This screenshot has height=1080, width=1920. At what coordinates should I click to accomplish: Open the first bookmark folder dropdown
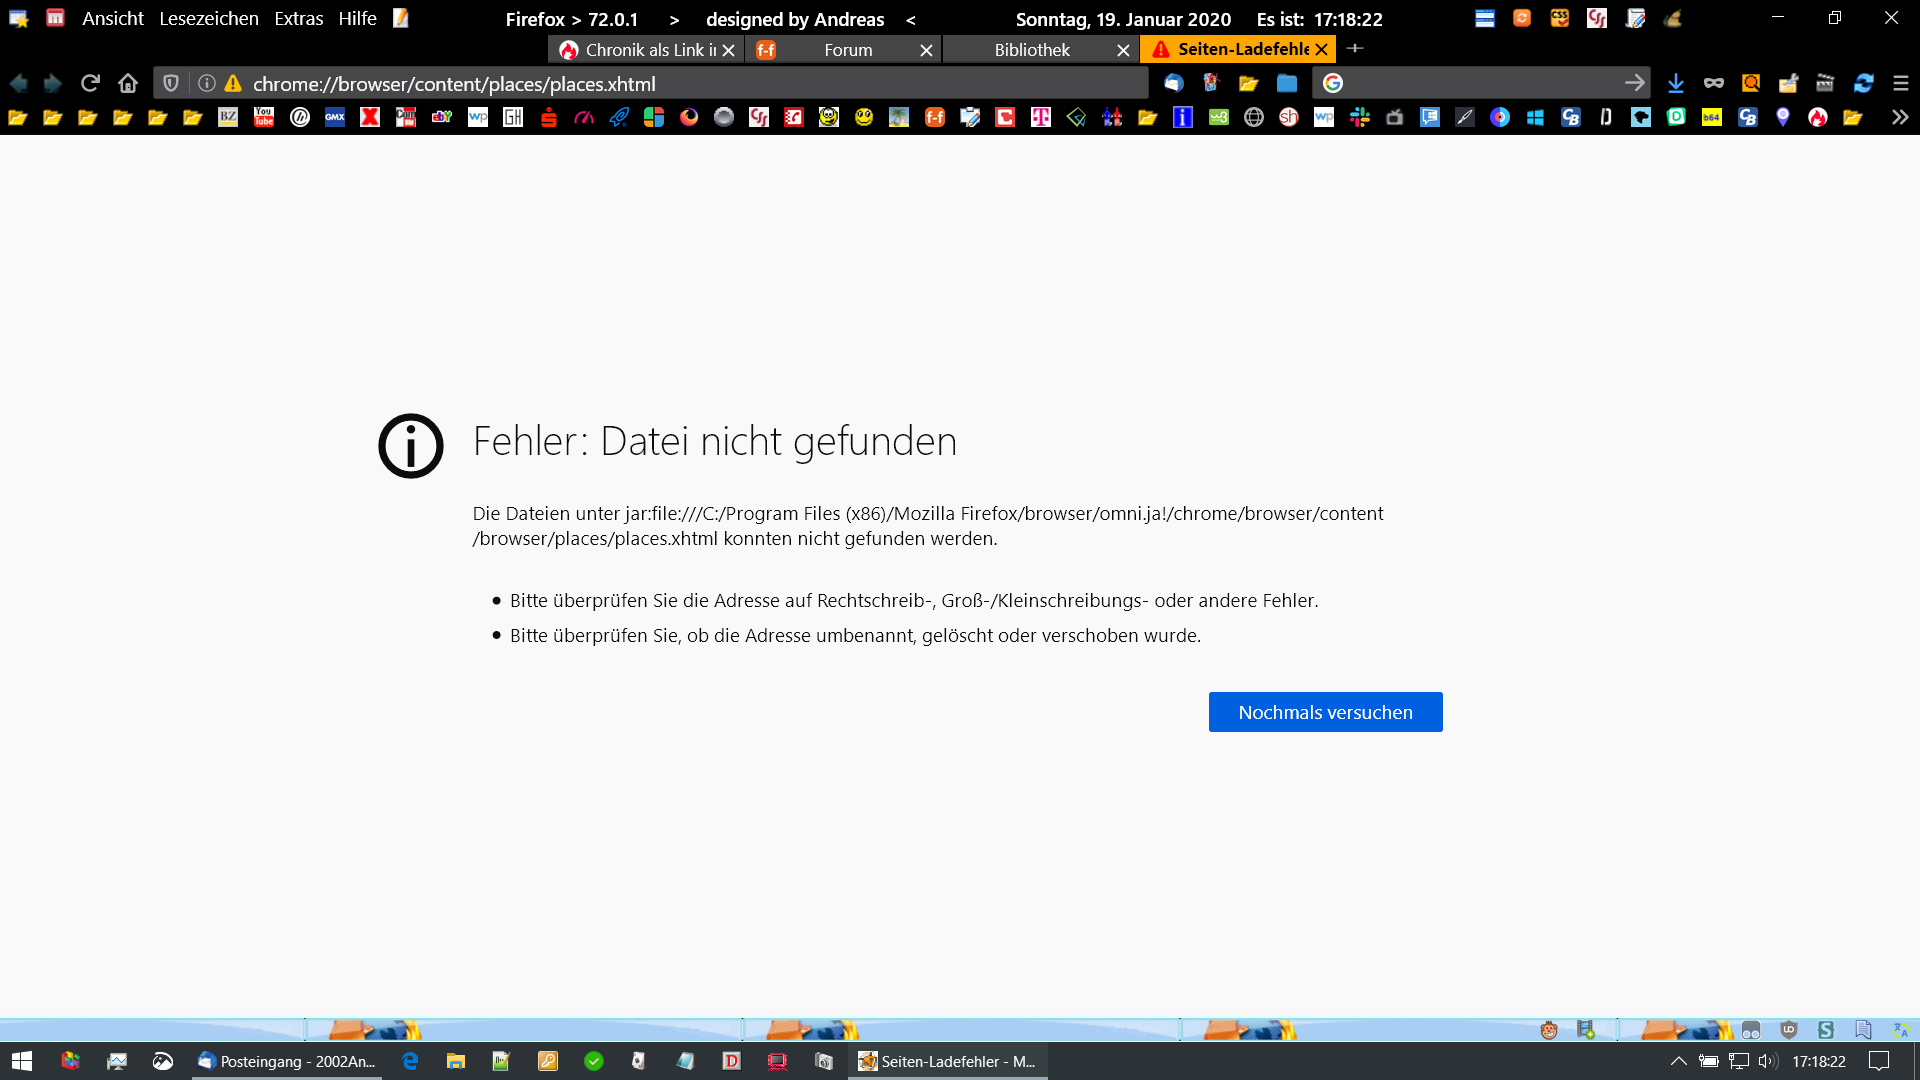coord(17,117)
